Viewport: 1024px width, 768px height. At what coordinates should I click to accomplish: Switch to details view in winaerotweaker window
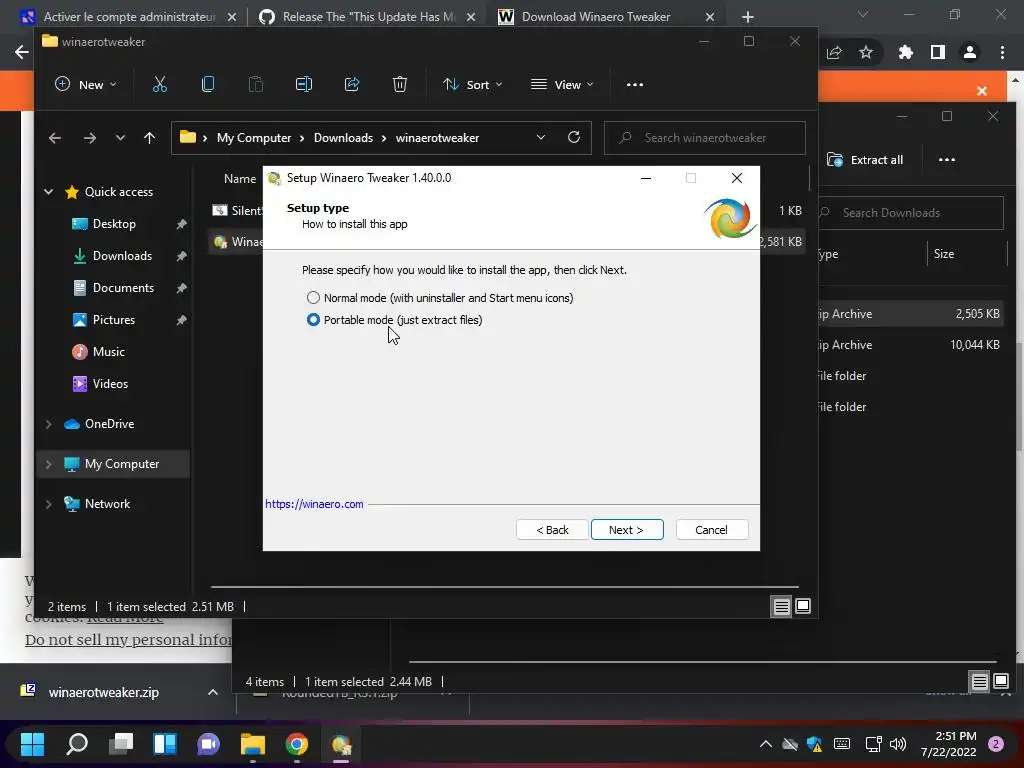click(x=781, y=607)
